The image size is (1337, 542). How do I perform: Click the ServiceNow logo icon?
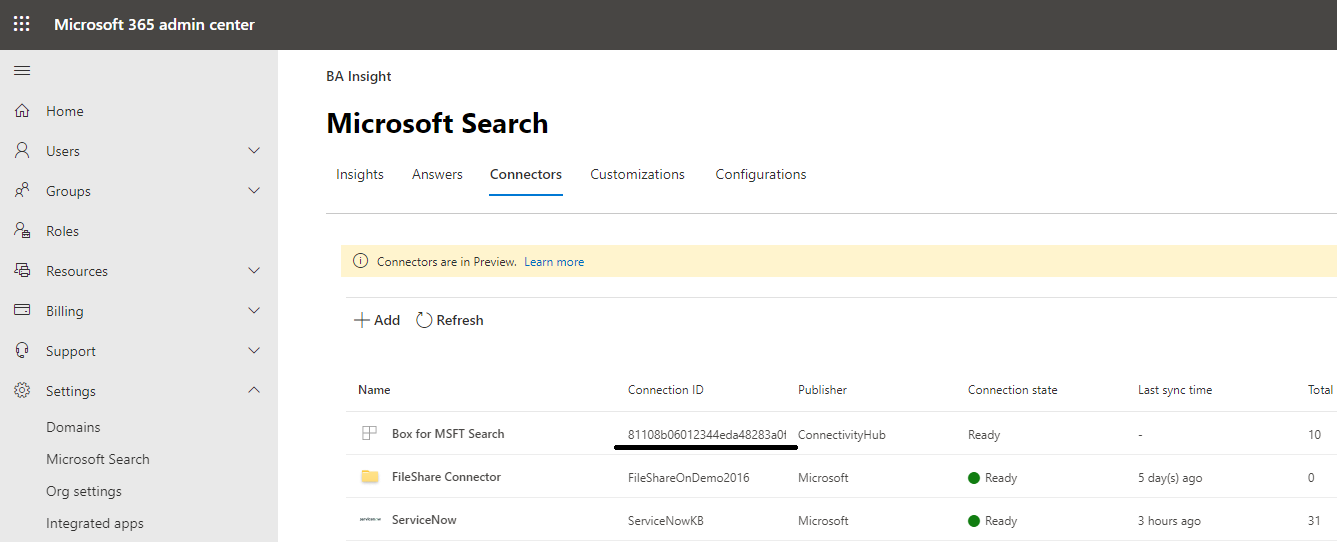[x=370, y=520]
